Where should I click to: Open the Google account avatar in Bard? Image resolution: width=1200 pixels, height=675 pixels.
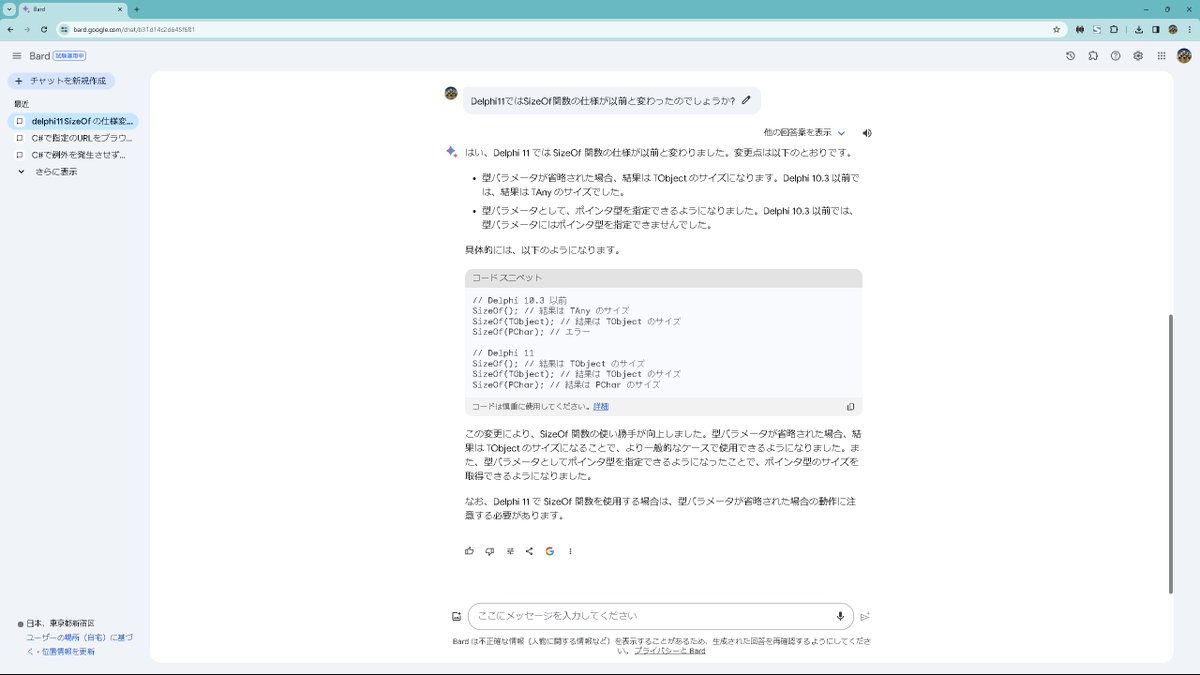[x=1184, y=56]
